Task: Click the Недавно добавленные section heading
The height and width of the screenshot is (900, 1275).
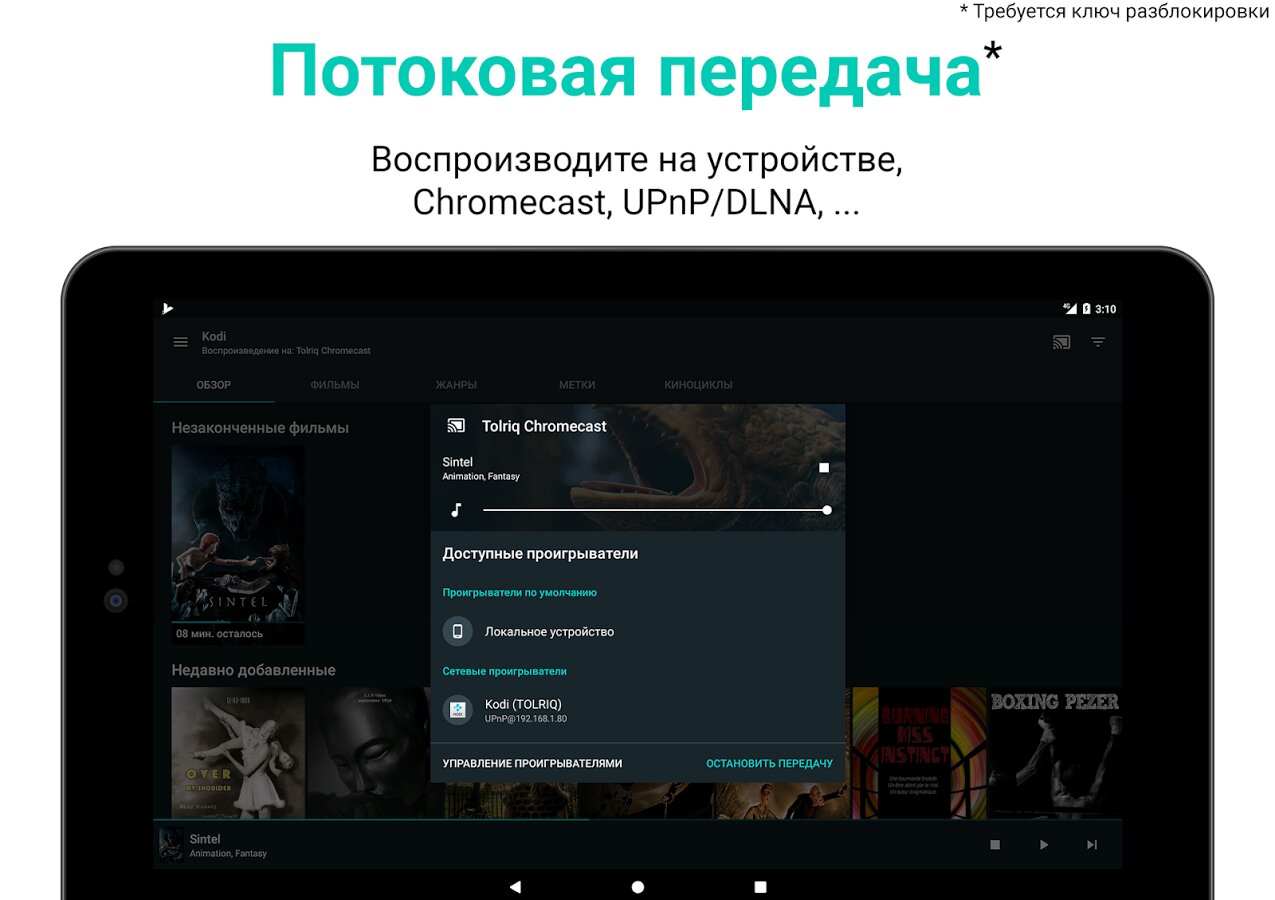Action: [253, 670]
